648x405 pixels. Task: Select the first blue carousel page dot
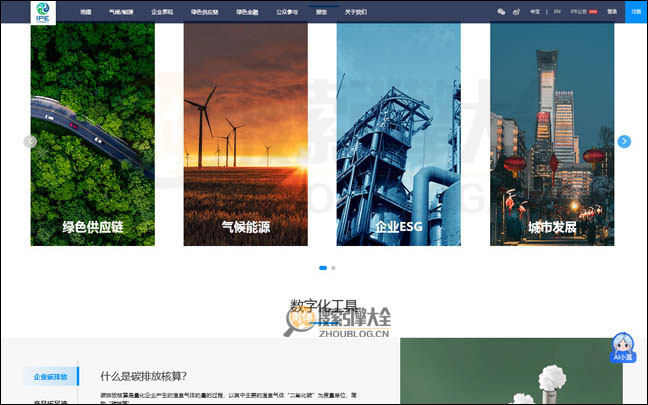[323, 268]
